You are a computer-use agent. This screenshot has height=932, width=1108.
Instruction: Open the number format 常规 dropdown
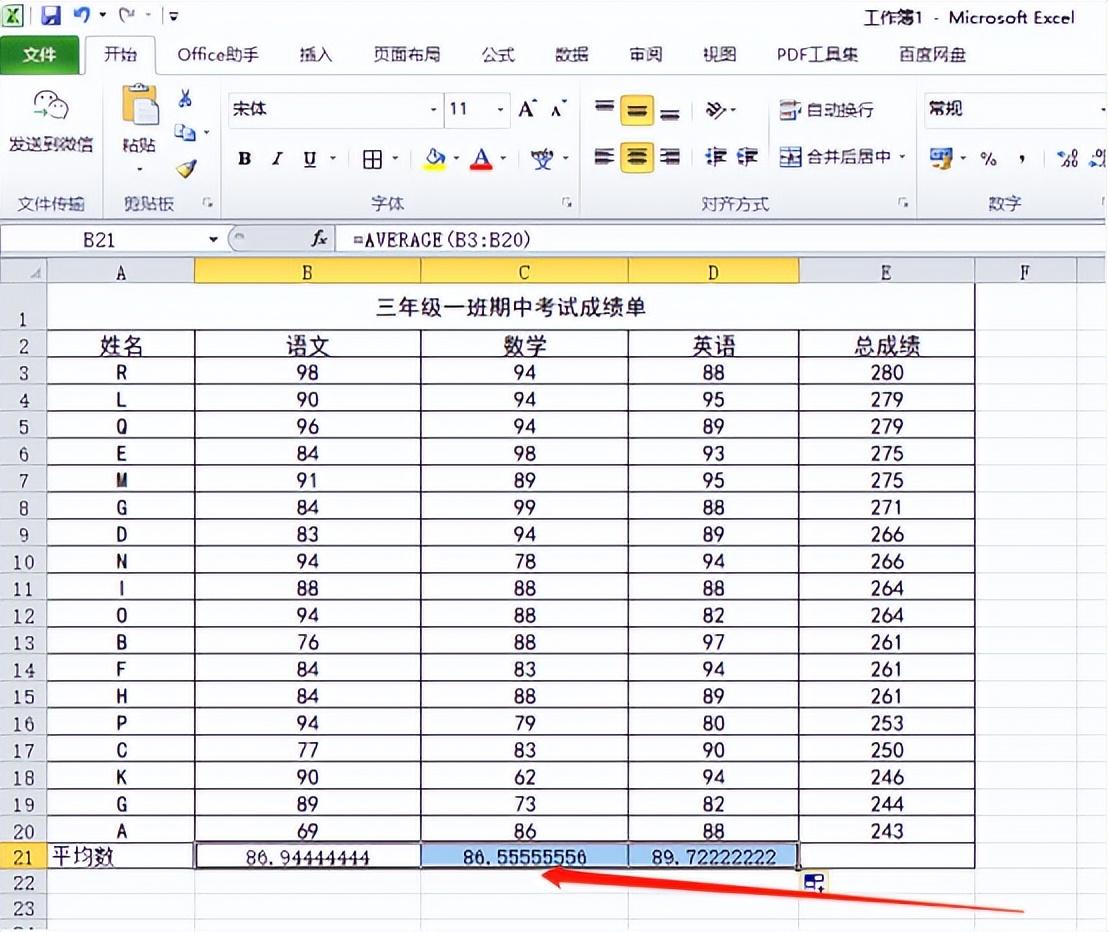tap(1102, 110)
